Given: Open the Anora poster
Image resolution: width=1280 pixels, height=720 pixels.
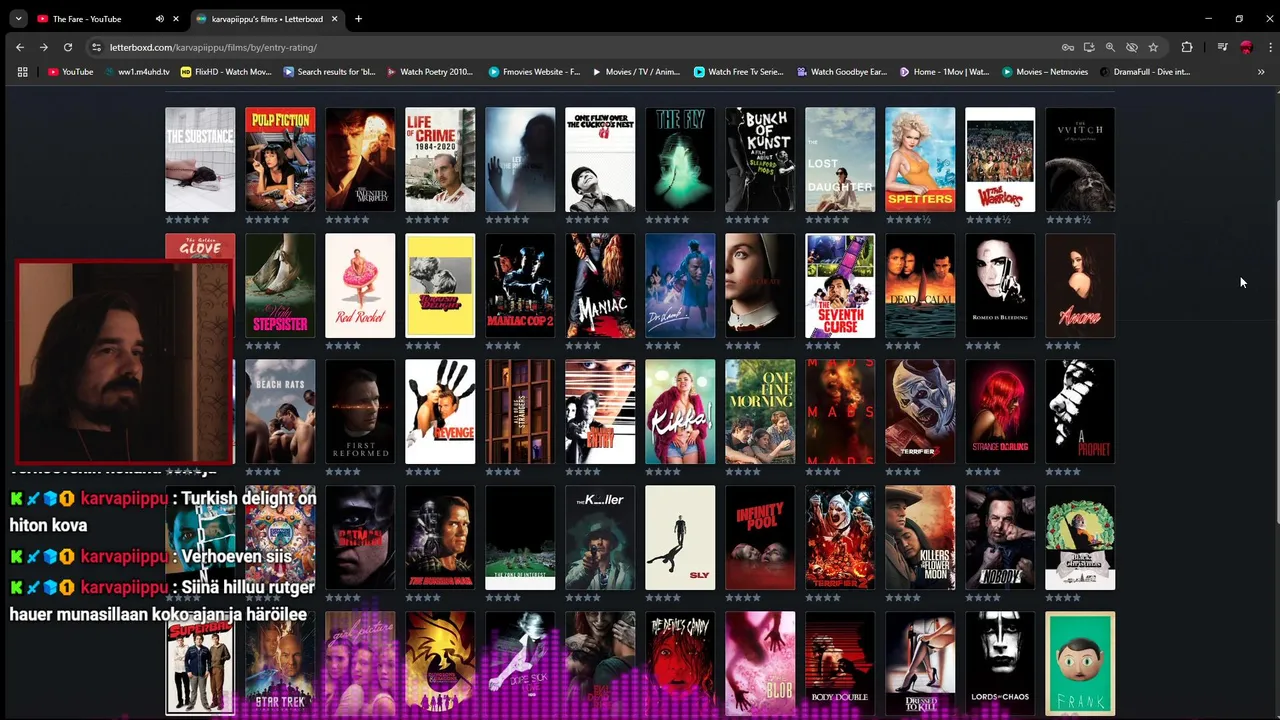Looking at the screenshot, I should click(x=1080, y=286).
